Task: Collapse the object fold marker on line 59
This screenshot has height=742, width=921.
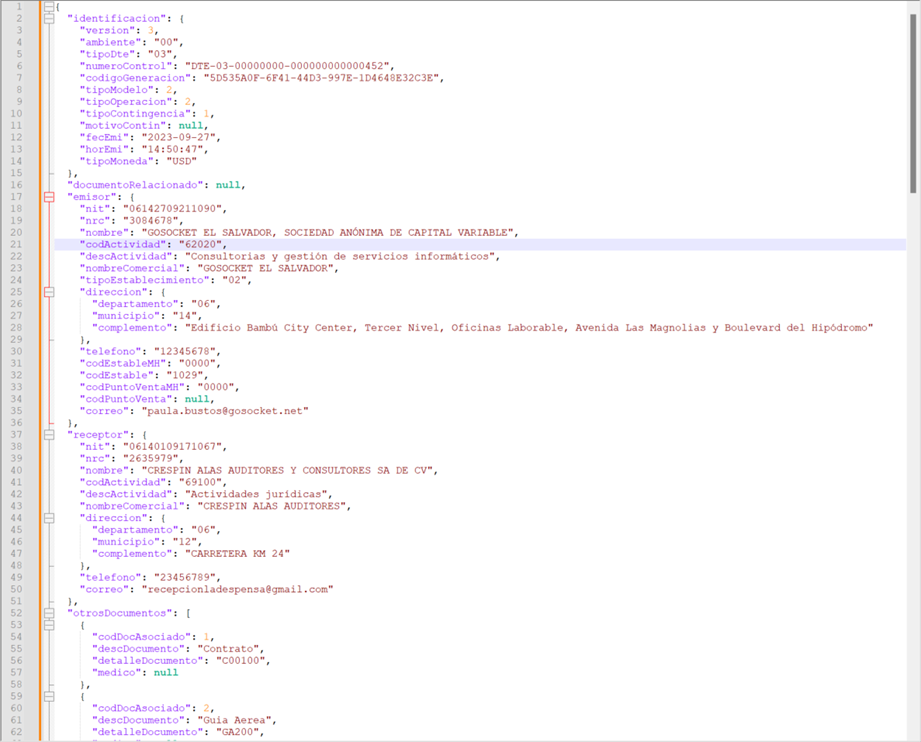Action: coord(49,696)
